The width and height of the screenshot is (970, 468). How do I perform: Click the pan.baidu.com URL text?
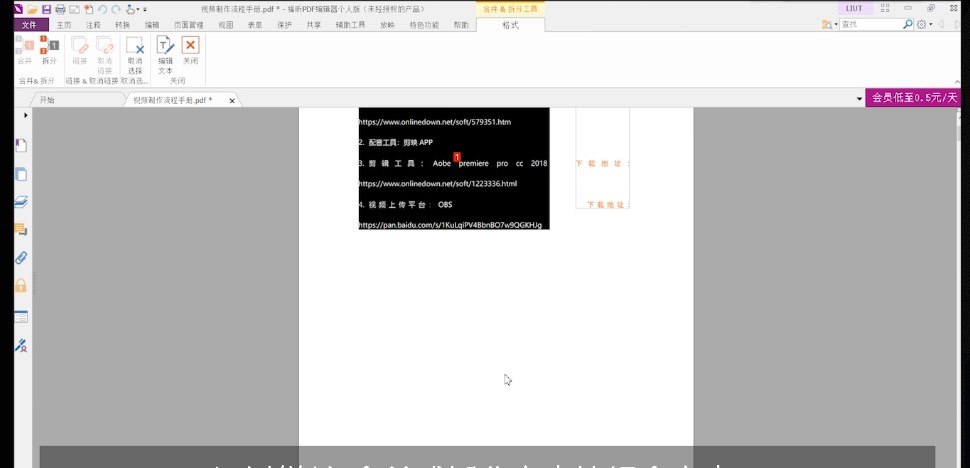click(450, 225)
